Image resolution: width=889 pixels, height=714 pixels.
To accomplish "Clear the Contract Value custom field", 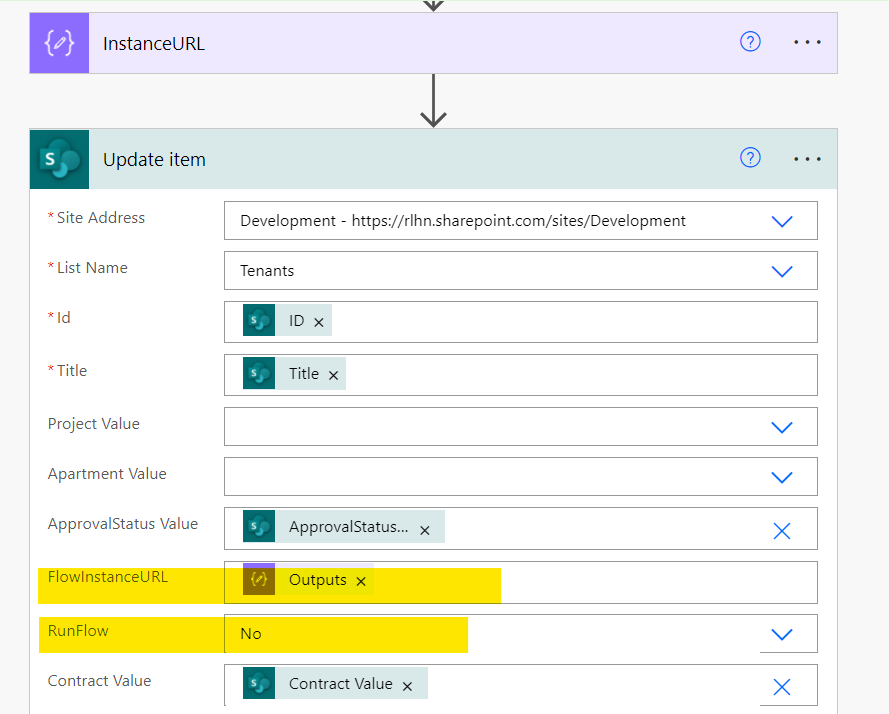I will (782, 686).
